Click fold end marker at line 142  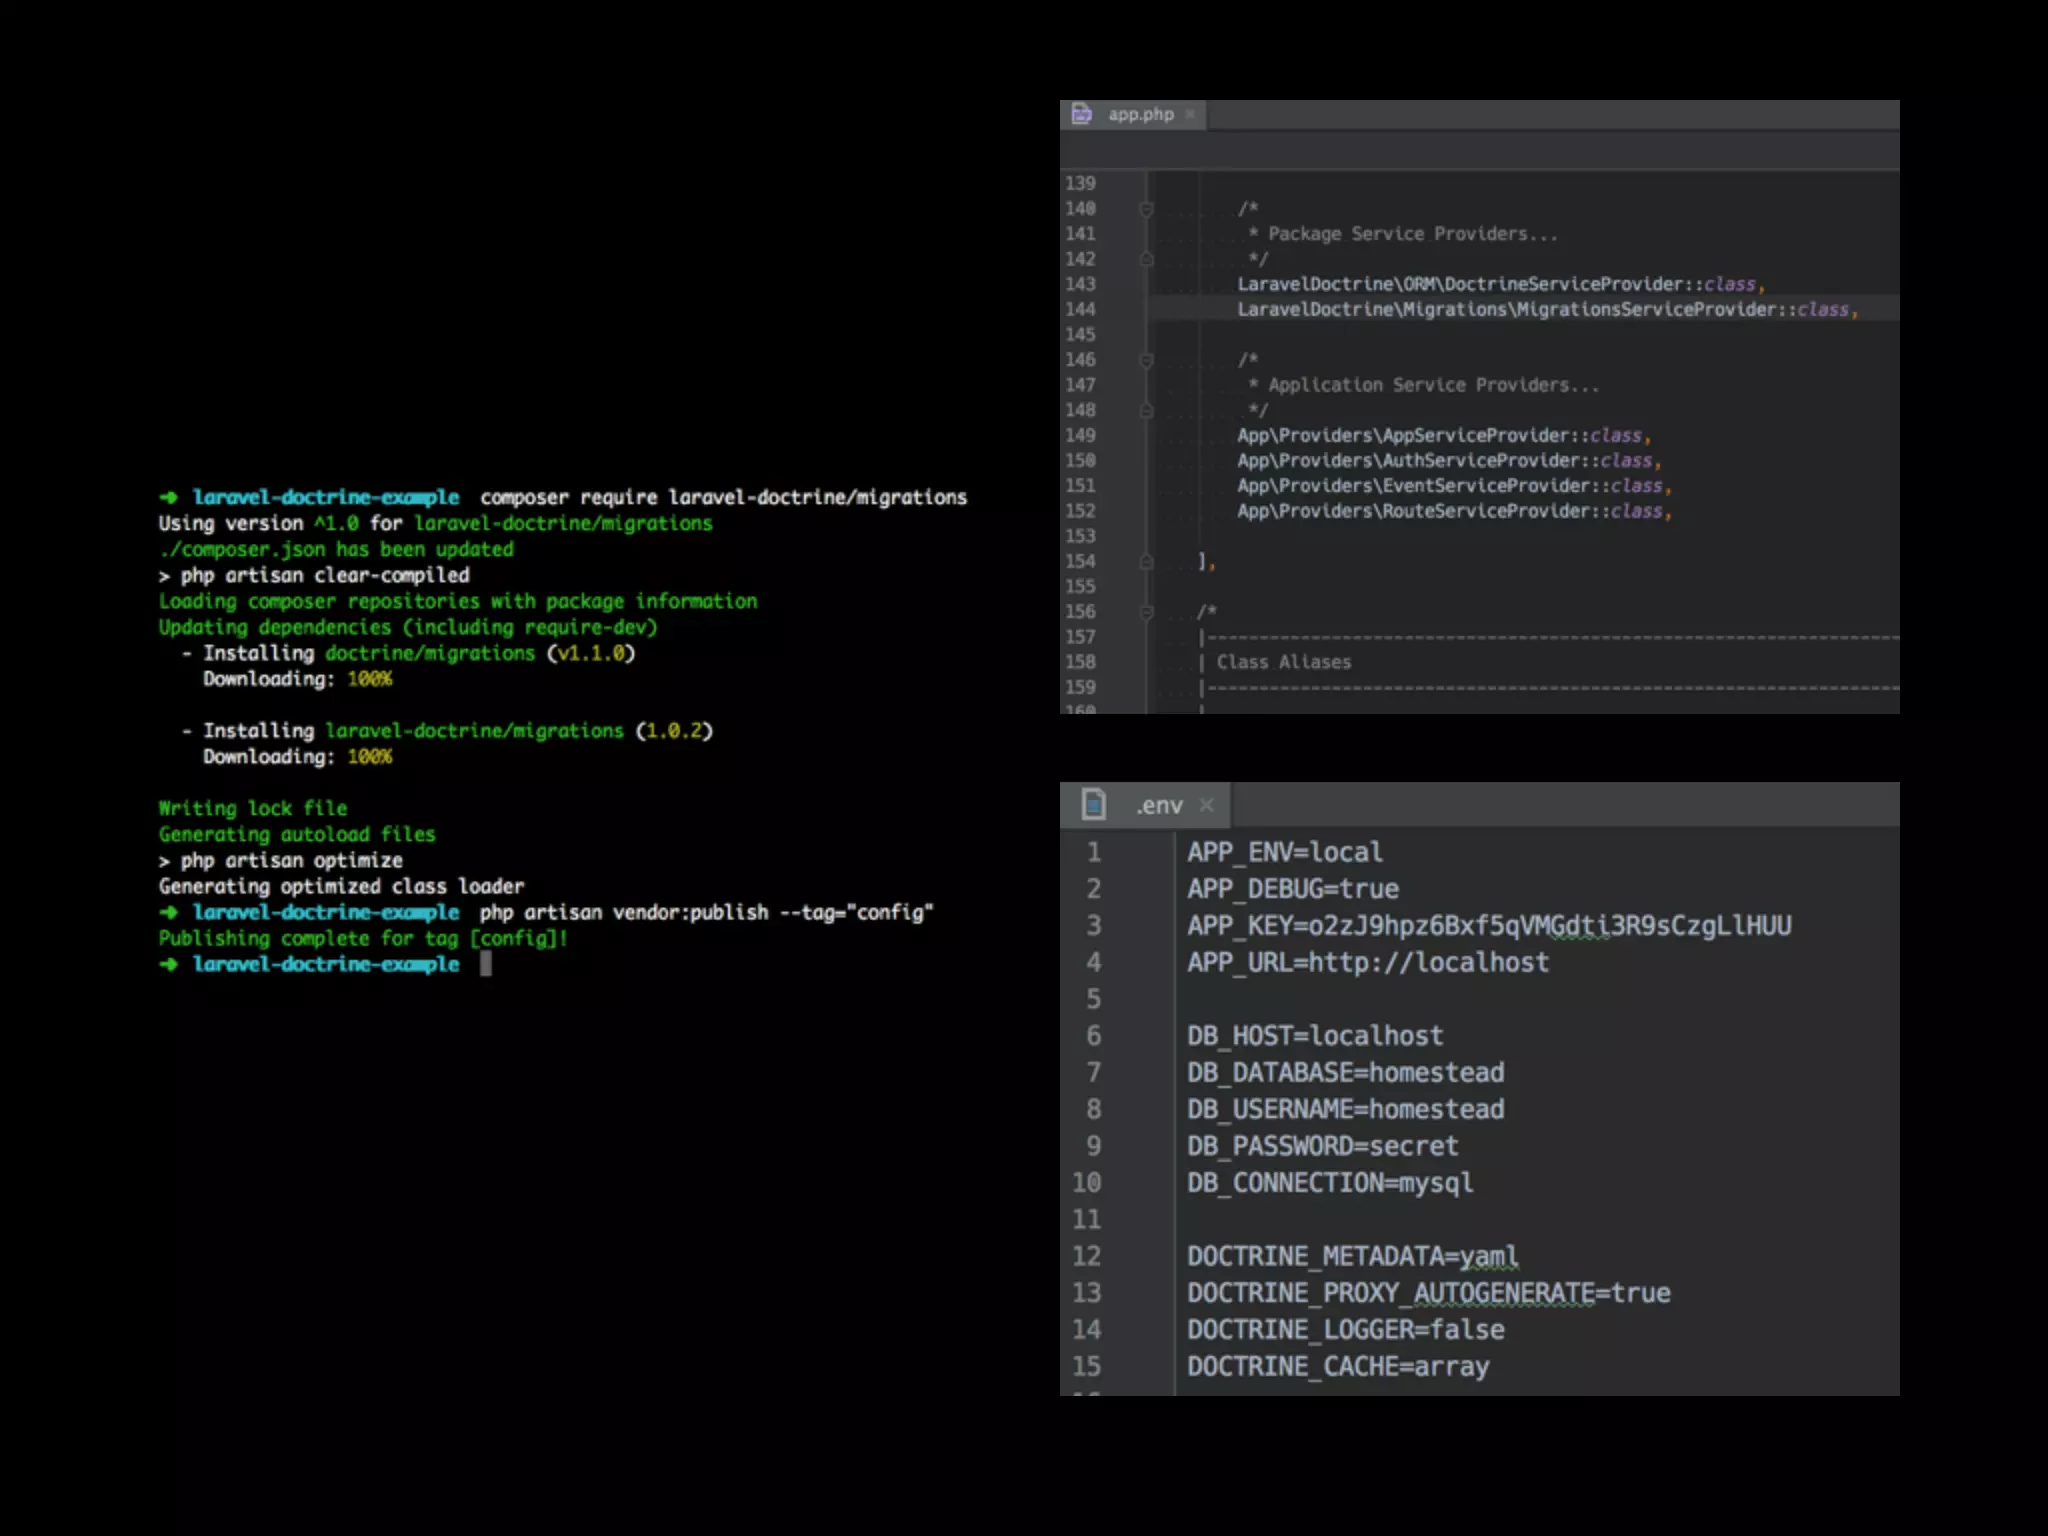[x=1147, y=259]
